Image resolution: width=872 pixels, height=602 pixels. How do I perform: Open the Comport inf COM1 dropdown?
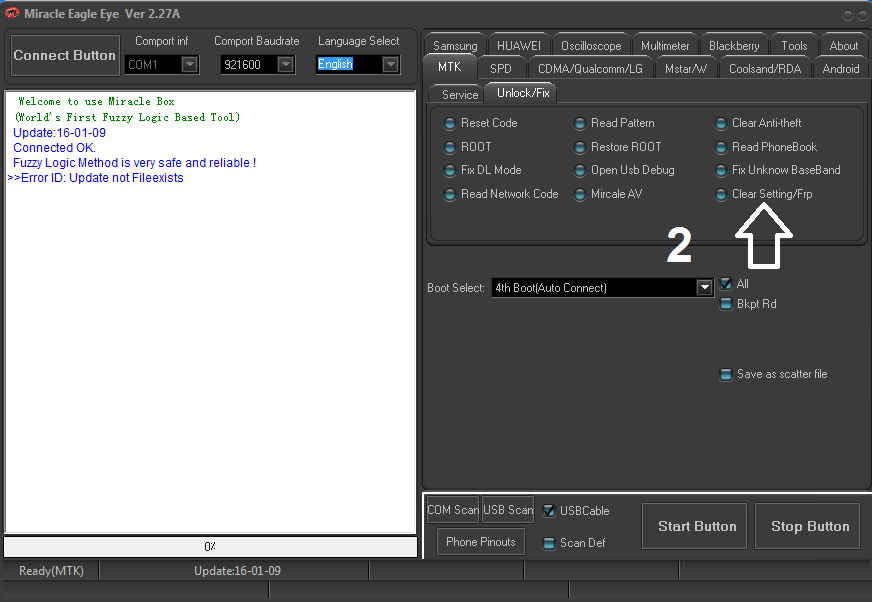point(190,65)
